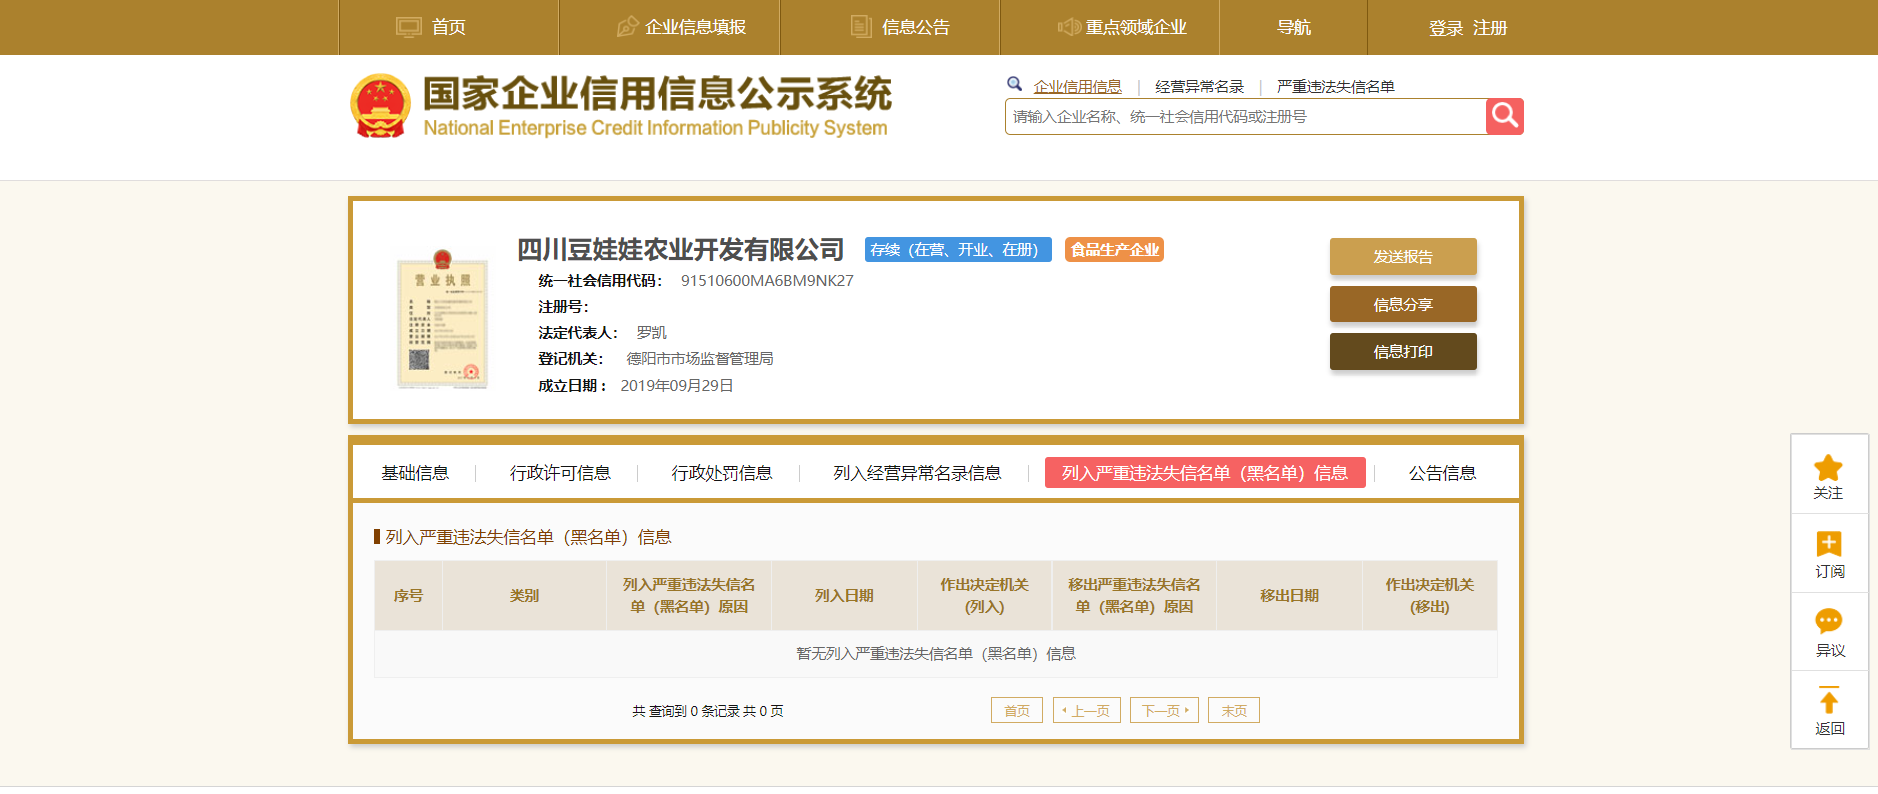
Task: Click the registration authority 德阳市市场监督管理局
Action: point(700,359)
